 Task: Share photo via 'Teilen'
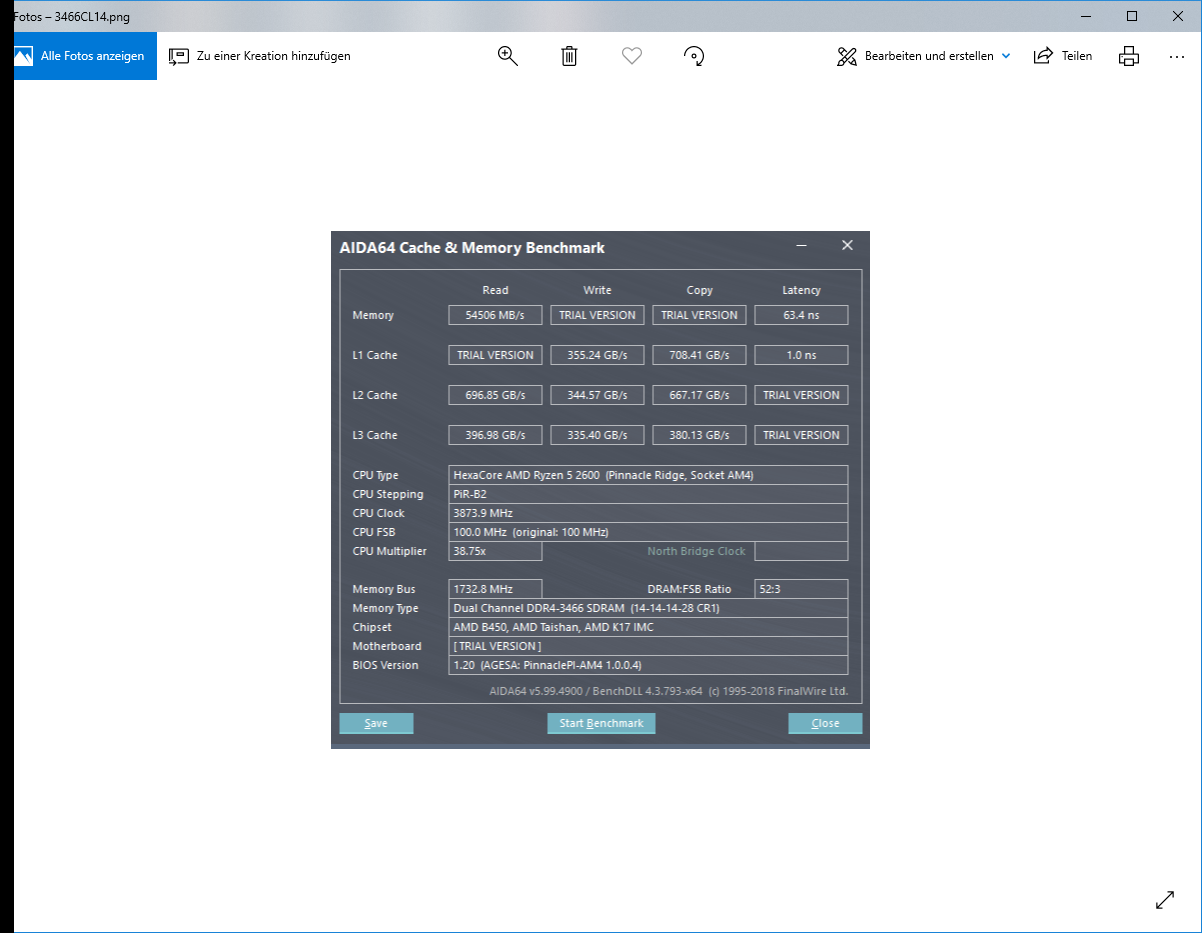click(x=1063, y=56)
